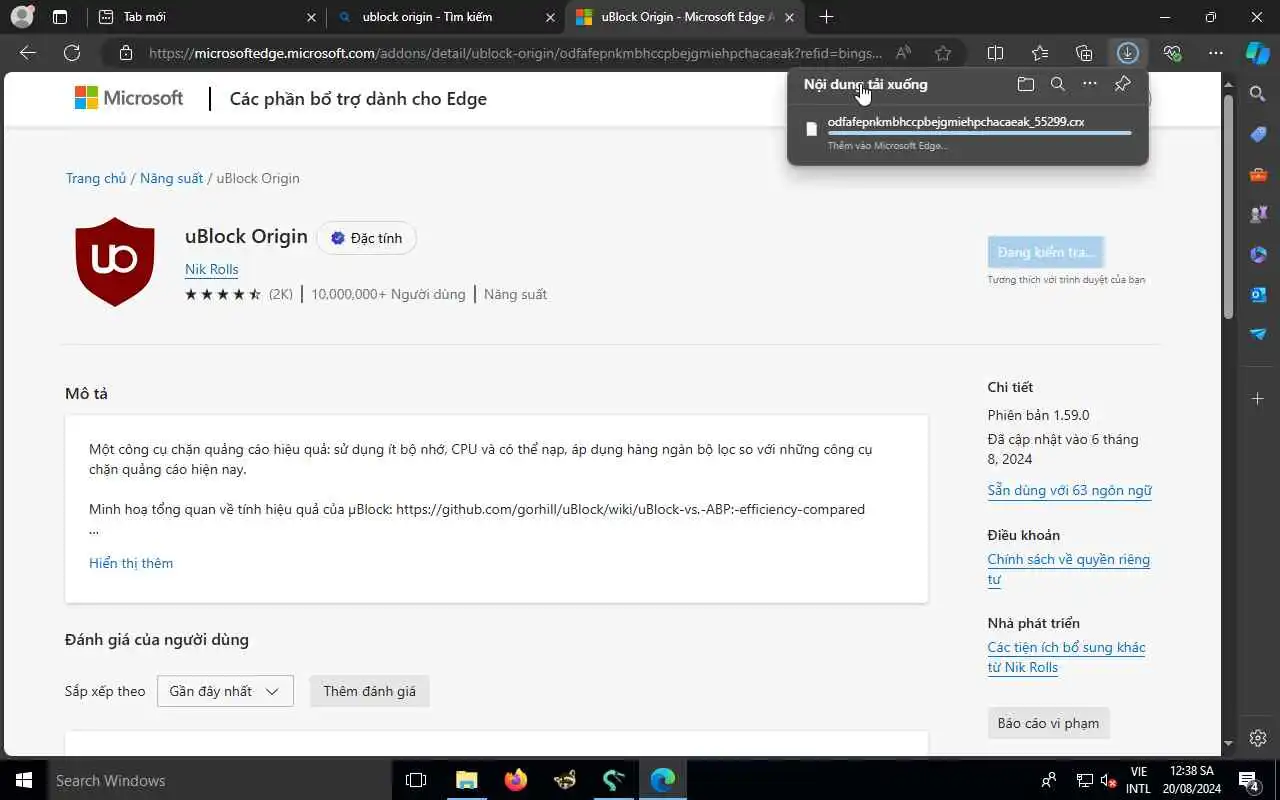
Task: Open more options in downloads popup
Action: coord(1090,84)
